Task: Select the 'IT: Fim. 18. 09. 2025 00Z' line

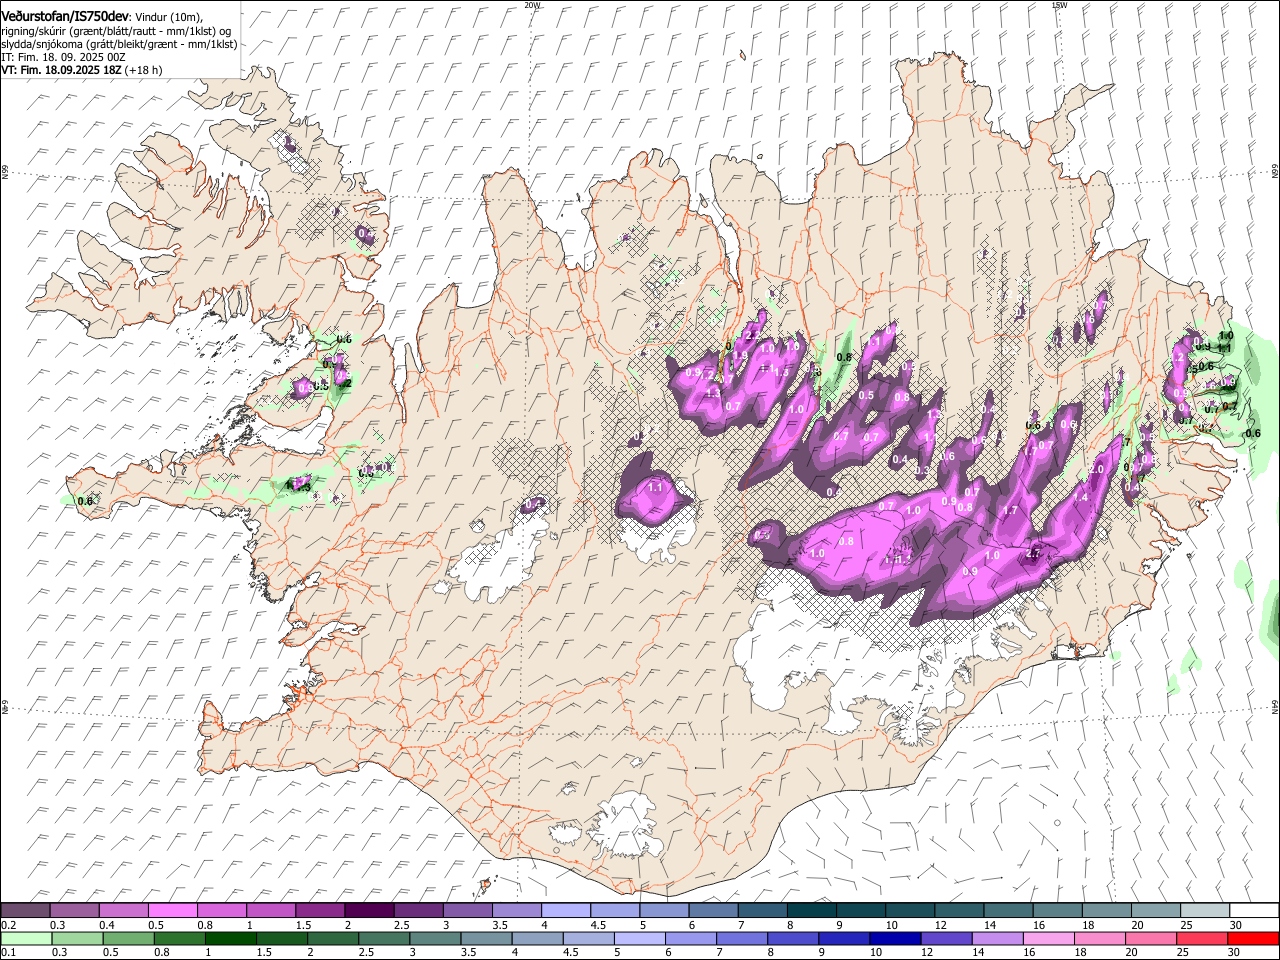Action: 63,57
